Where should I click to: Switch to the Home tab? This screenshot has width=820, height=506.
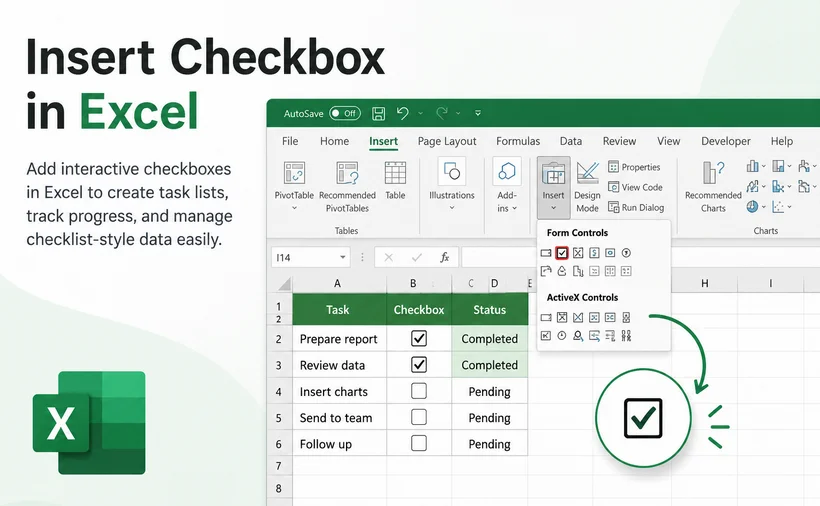pyautogui.click(x=334, y=141)
